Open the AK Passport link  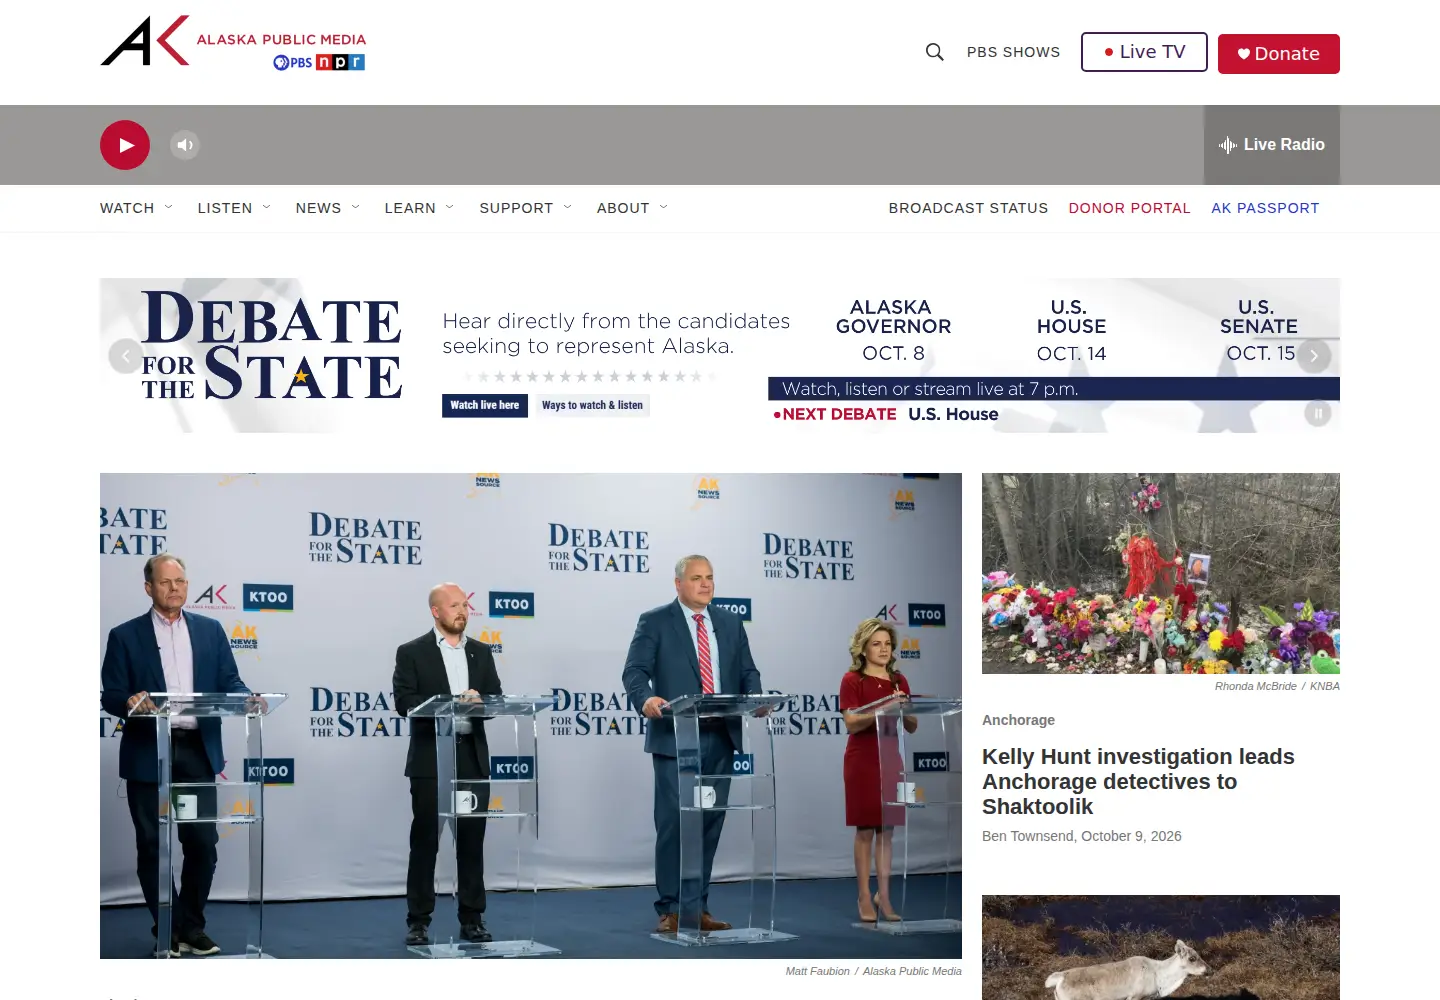(x=1265, y=208)
